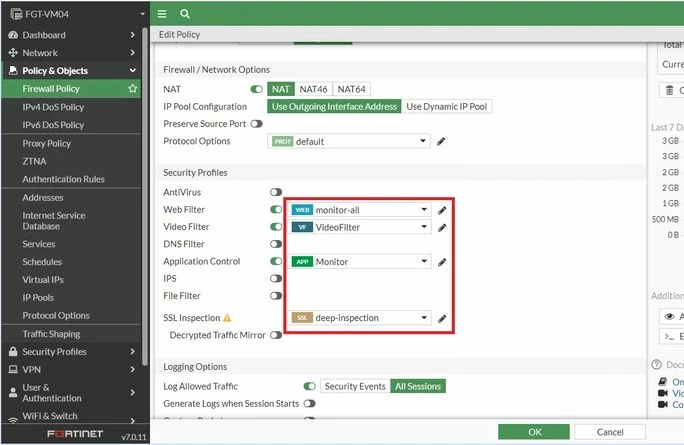Open Virtual IPs menu item

(x=43, y=280)
